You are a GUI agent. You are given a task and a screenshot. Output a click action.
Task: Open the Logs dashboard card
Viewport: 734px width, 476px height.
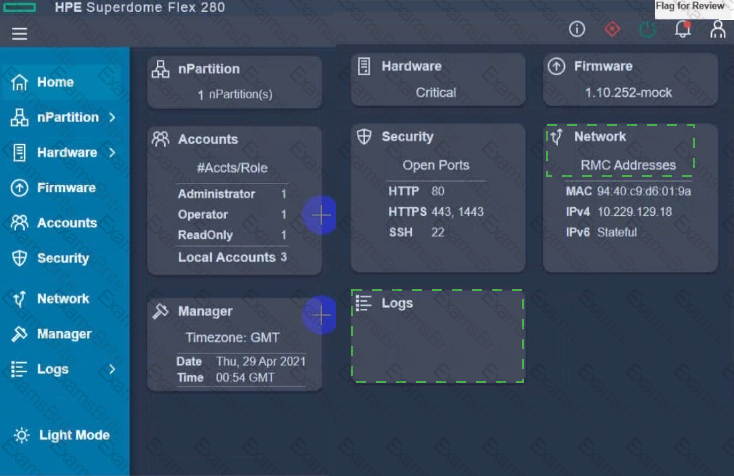437,336
